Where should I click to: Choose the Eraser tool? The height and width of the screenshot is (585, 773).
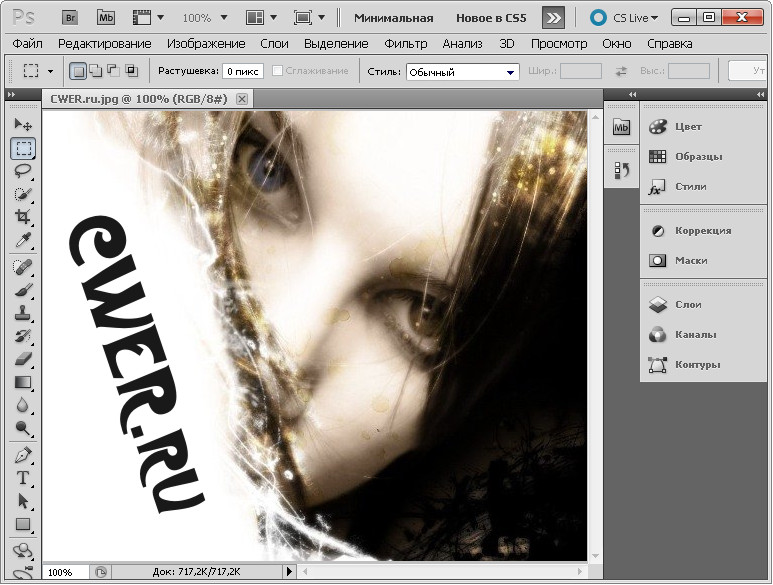(x=23, y=358)
